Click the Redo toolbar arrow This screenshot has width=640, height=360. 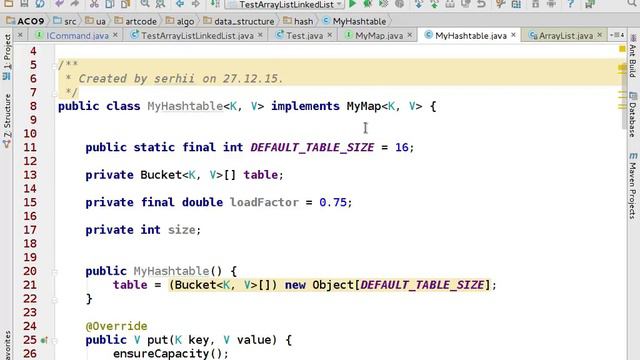pyautogui.click(x=74, y=4)
